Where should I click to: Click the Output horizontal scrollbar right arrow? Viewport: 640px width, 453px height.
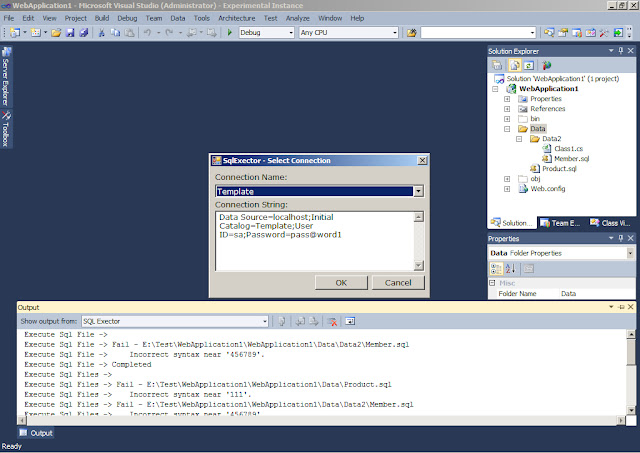point(621,420)
